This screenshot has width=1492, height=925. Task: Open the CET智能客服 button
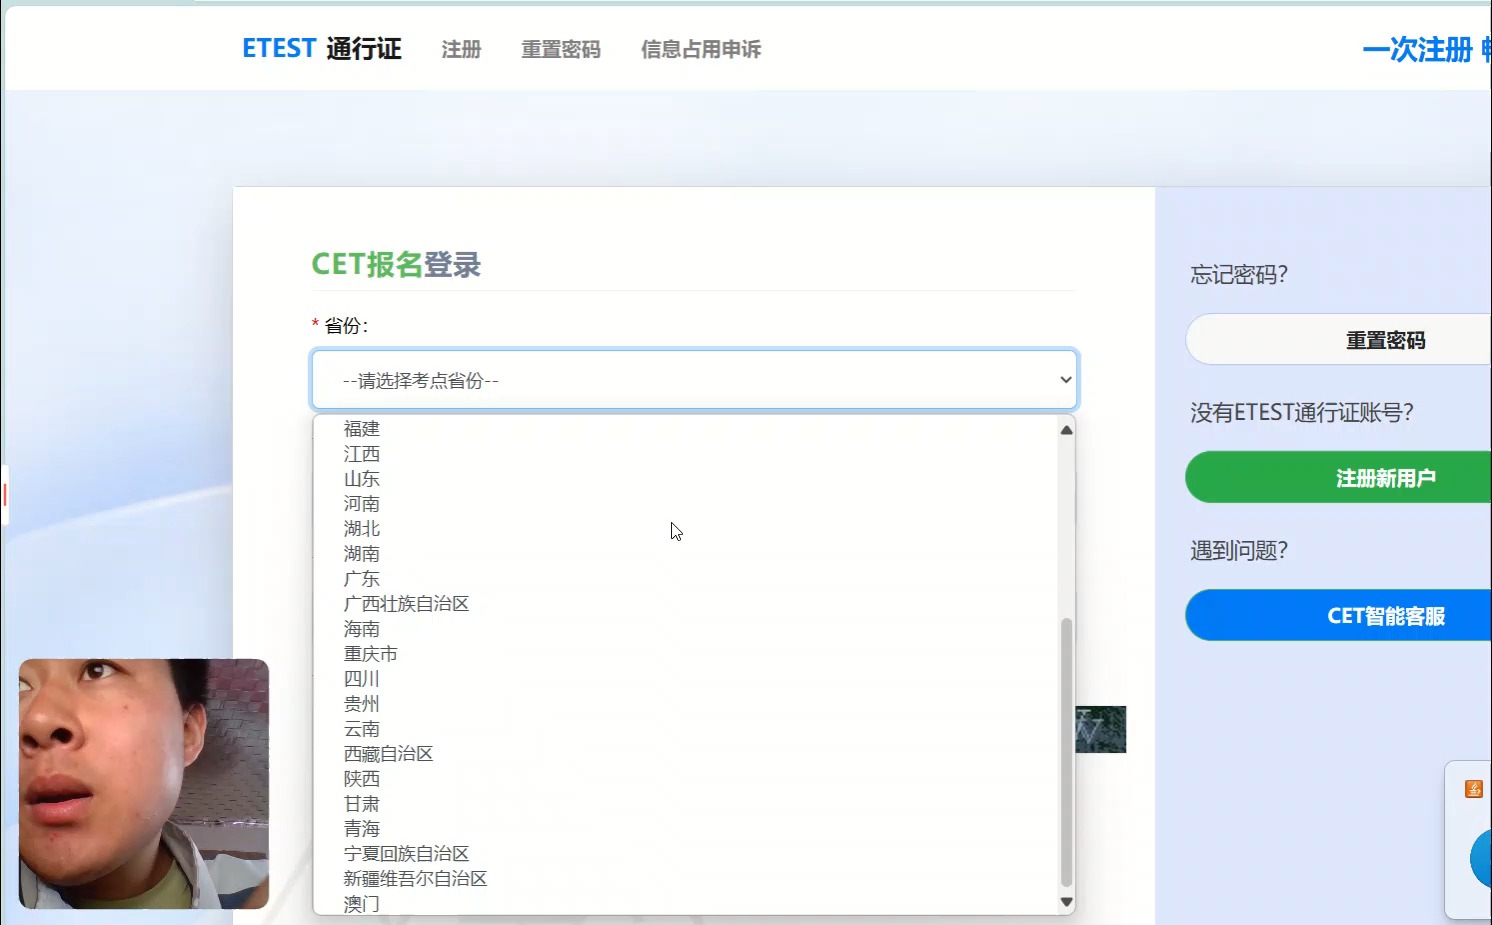pyautogui.click(x=1338, y=616)
